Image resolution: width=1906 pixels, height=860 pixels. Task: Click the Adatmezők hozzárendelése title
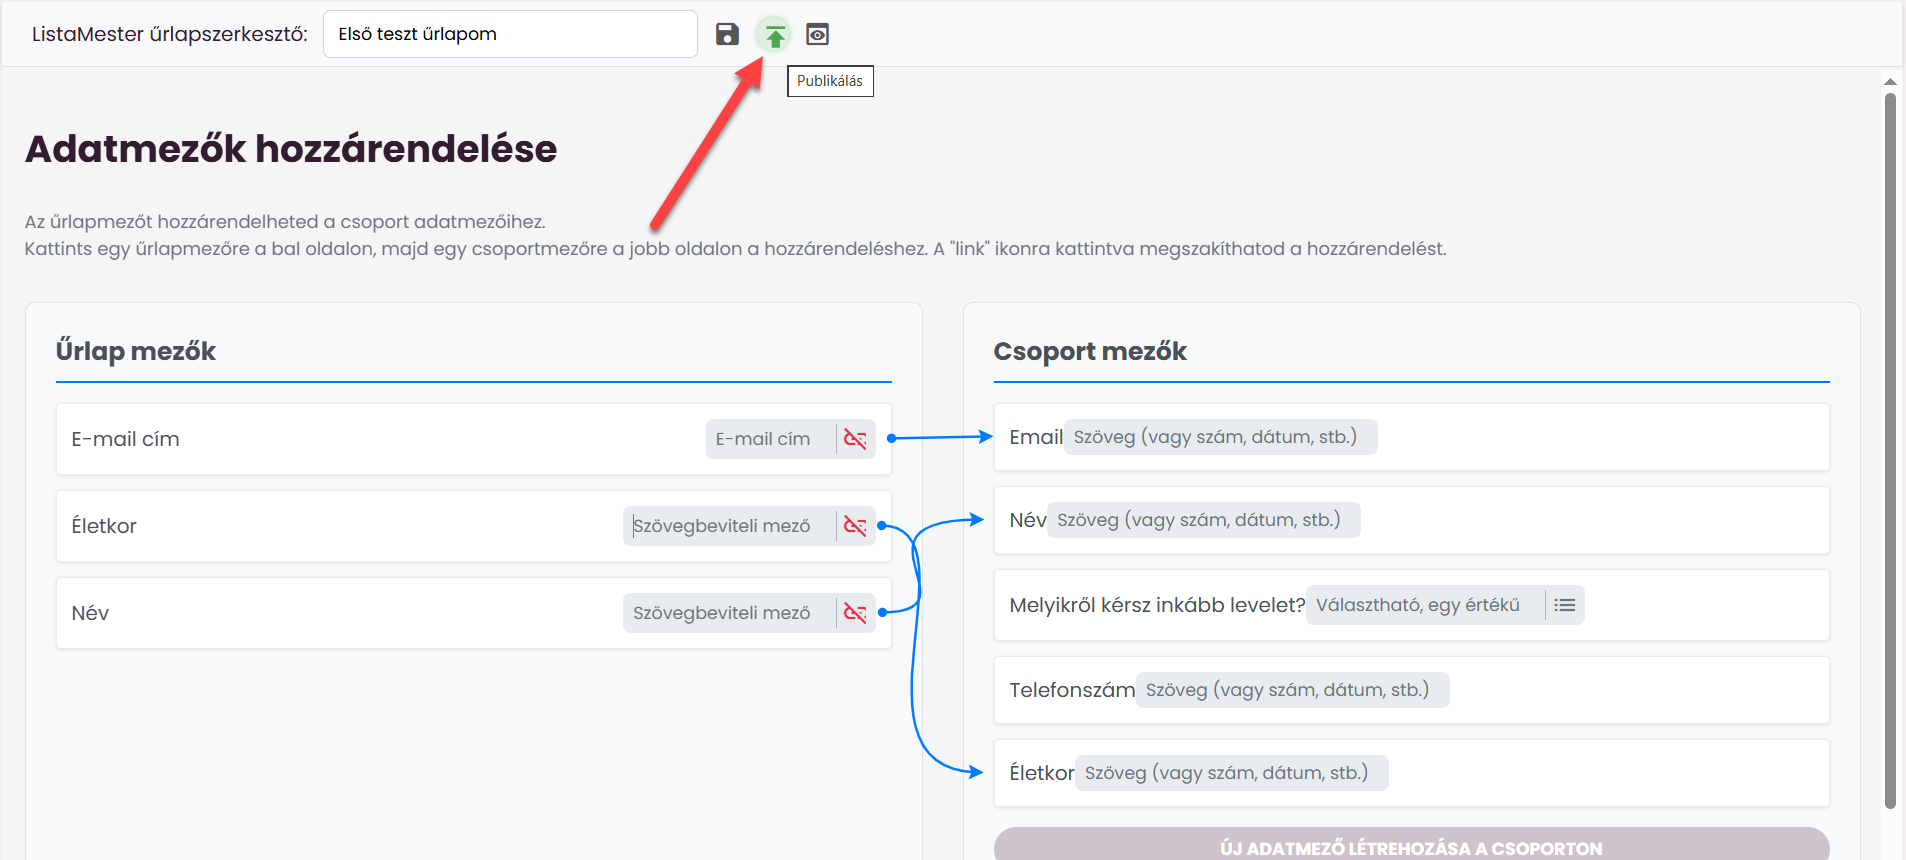[291, 149]
